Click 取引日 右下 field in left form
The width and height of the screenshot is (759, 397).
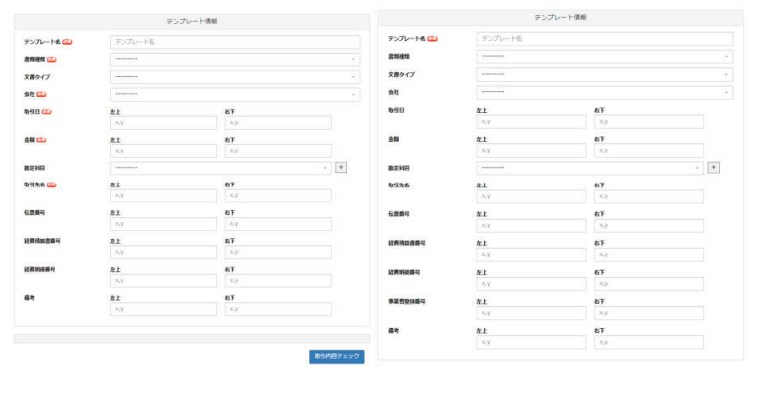point(278,123)
